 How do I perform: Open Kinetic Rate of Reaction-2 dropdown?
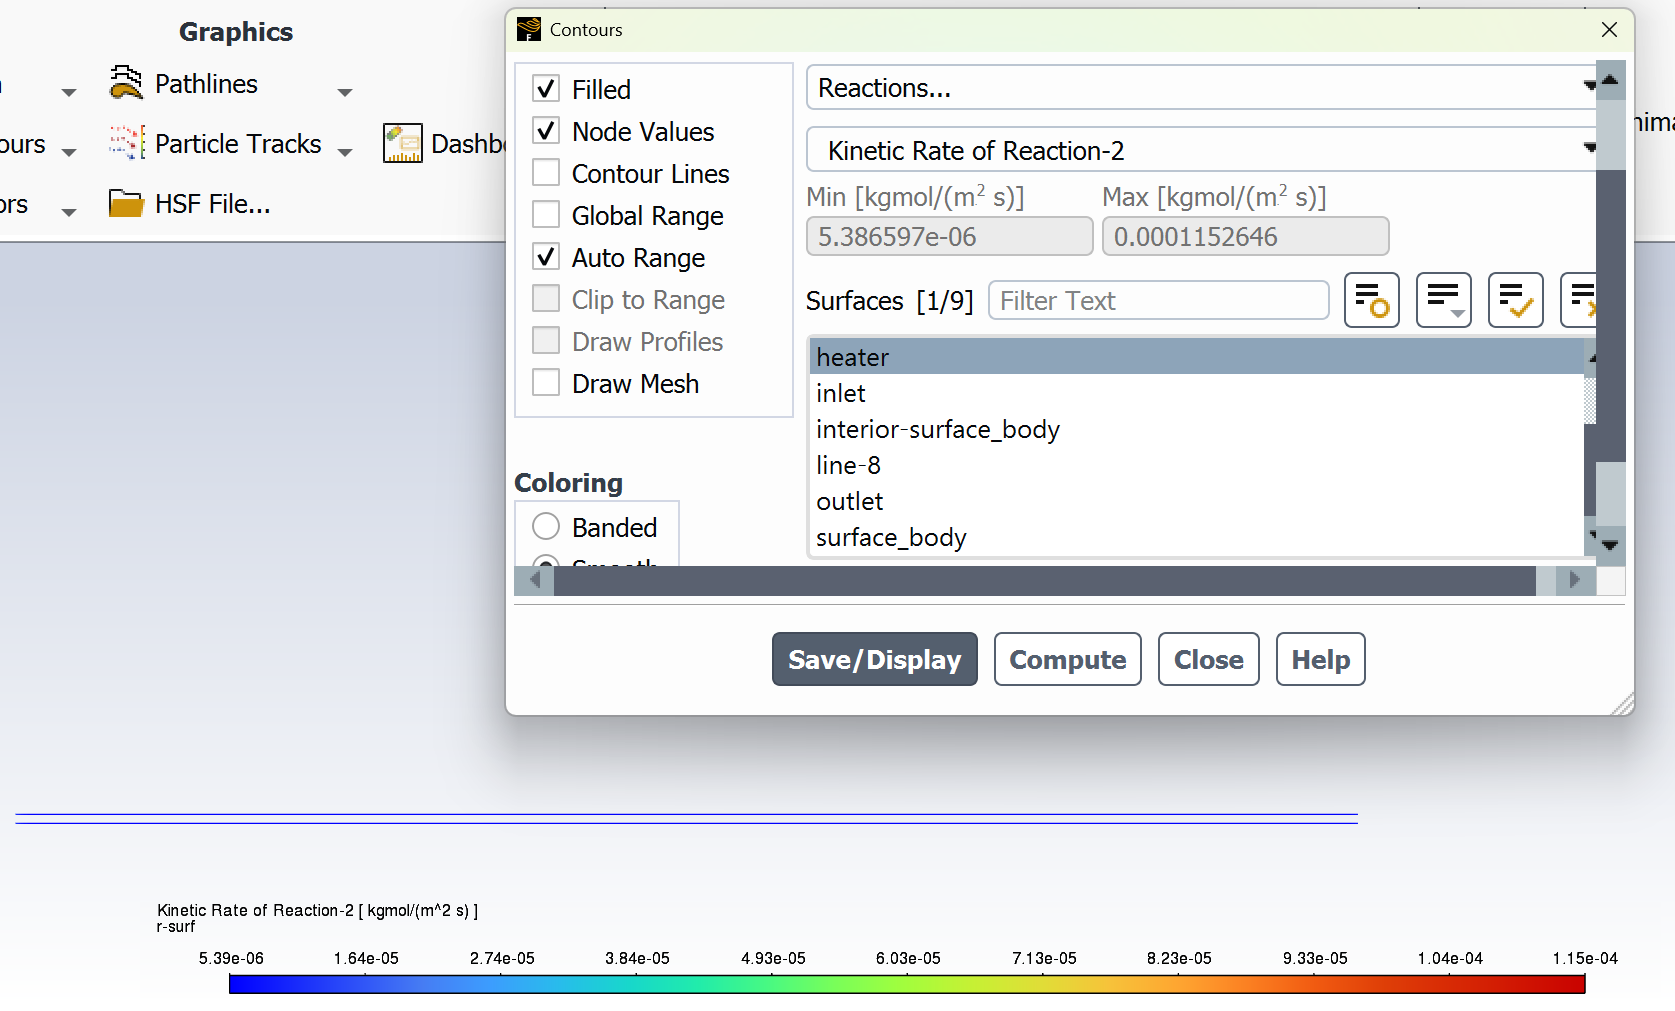pyautogui.click(x=1200, y=151)
